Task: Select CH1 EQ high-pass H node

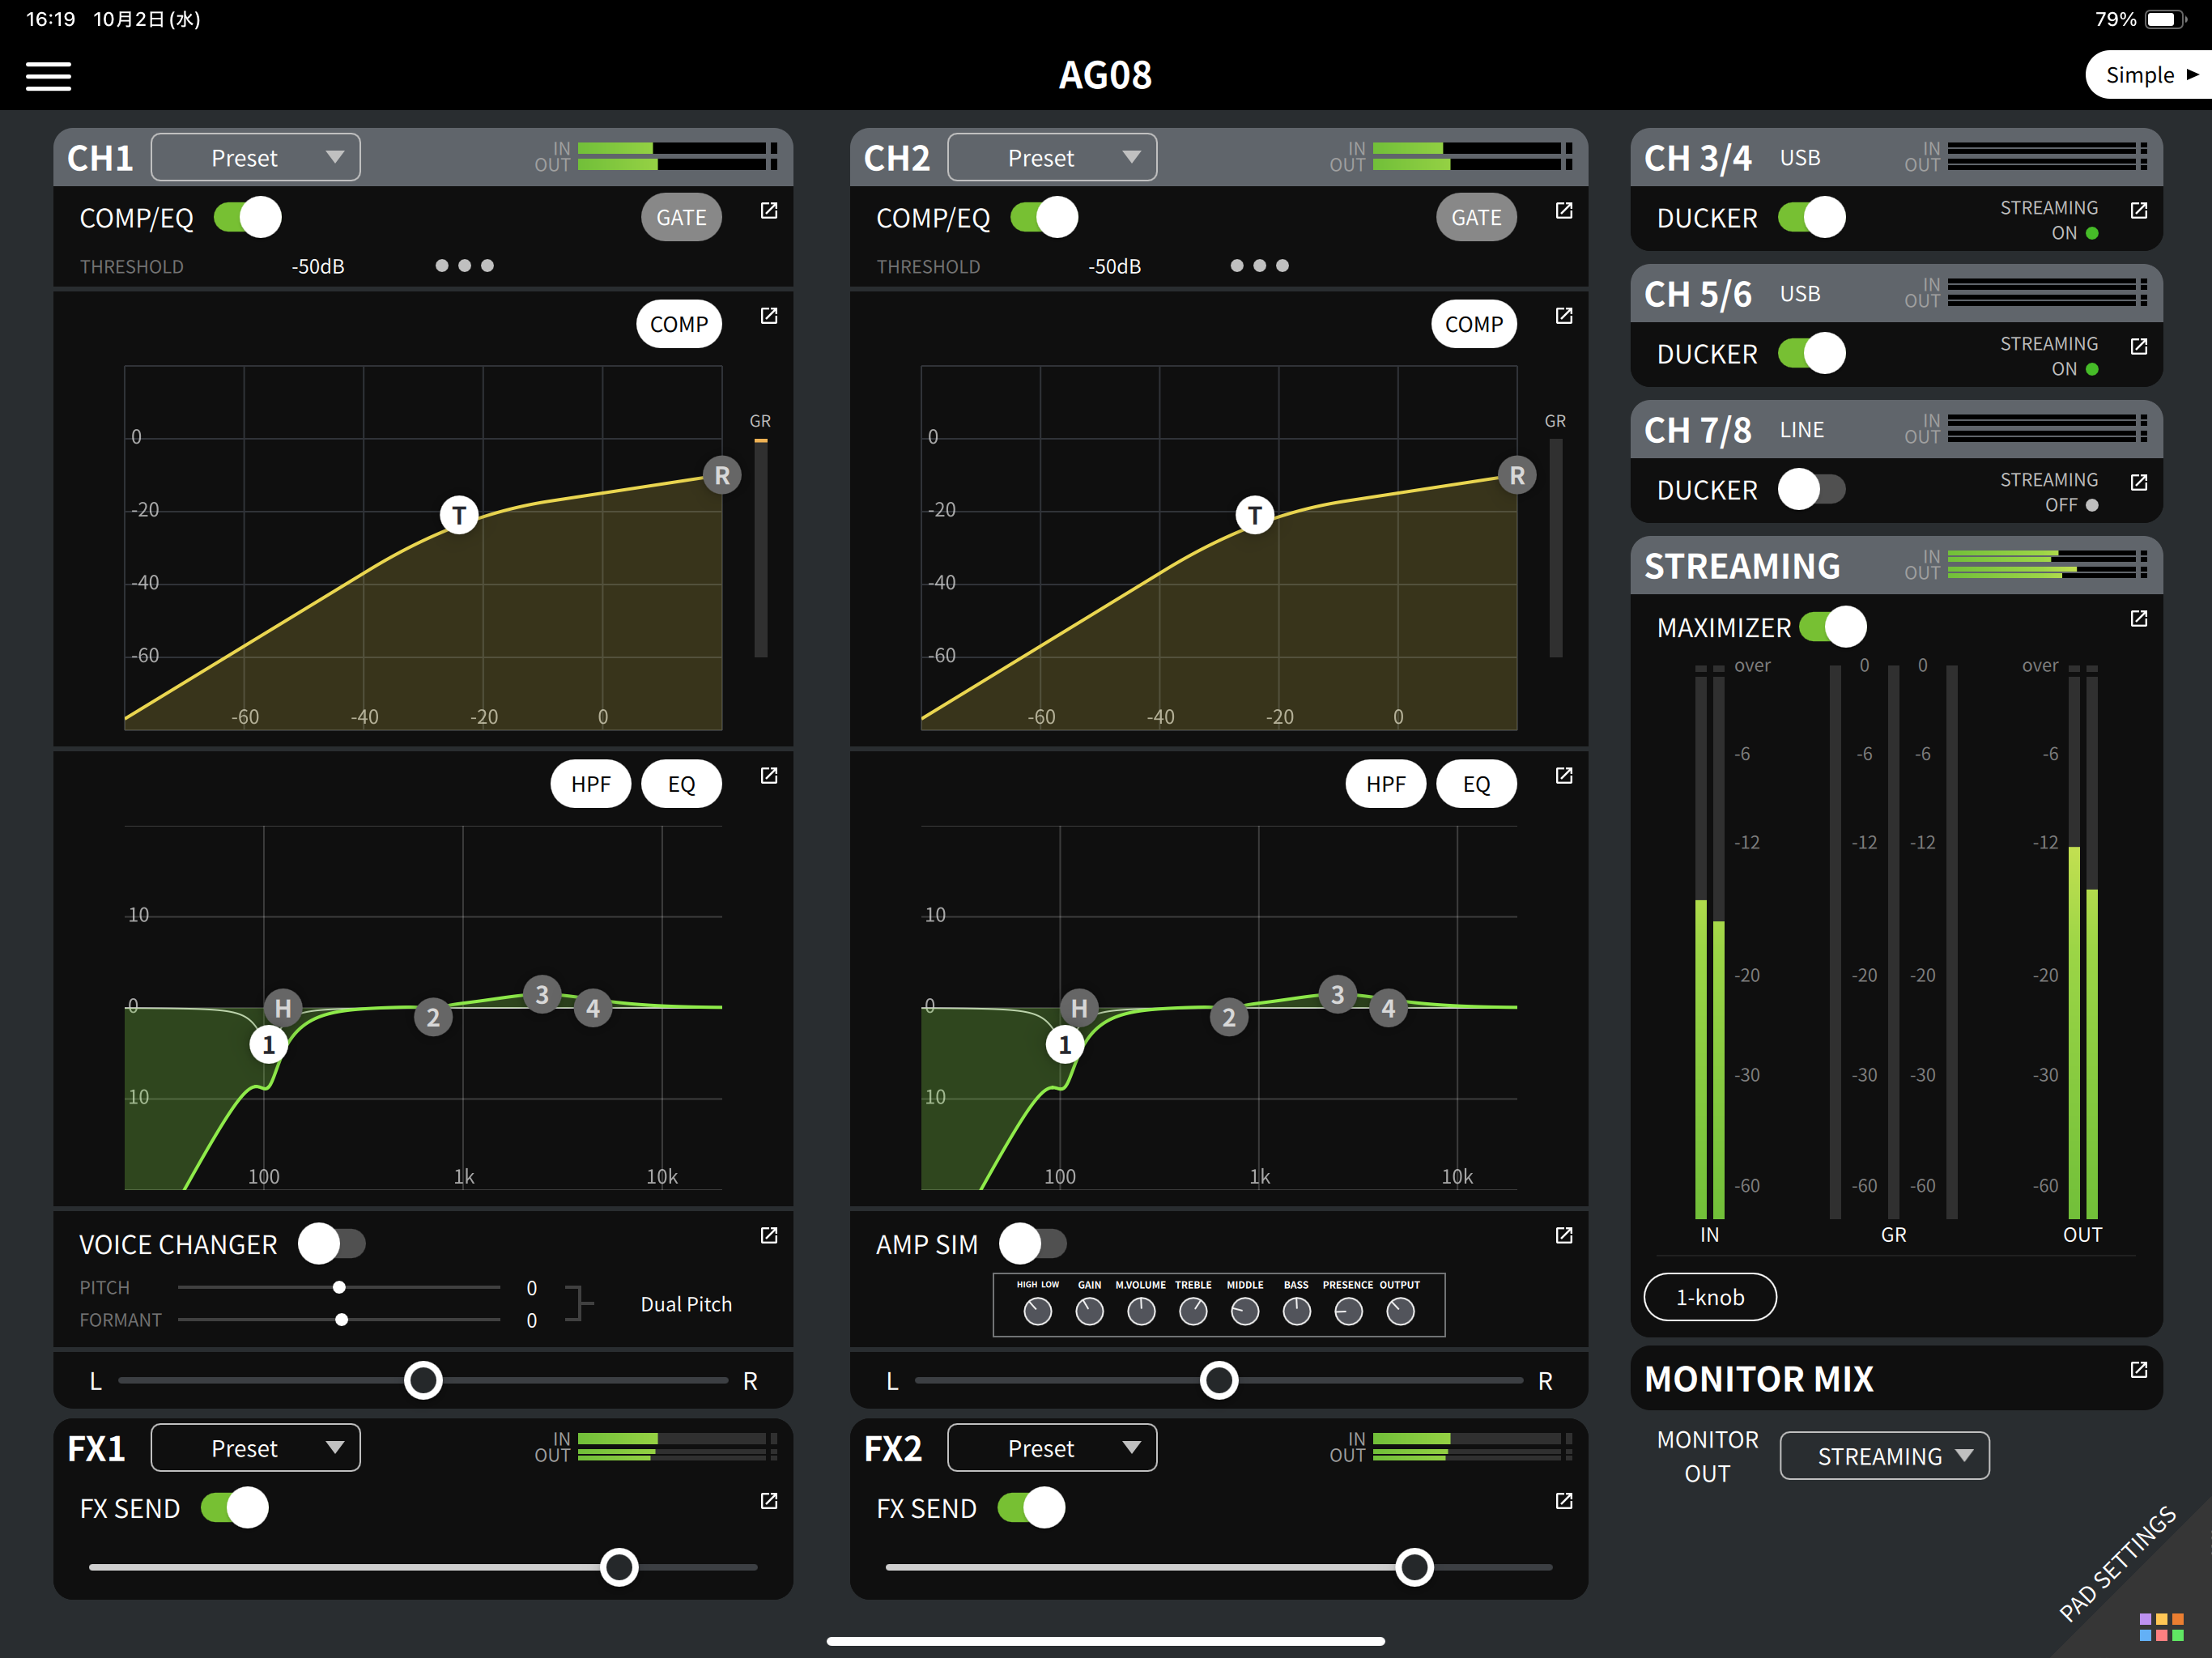Action: pos(283,1008)
